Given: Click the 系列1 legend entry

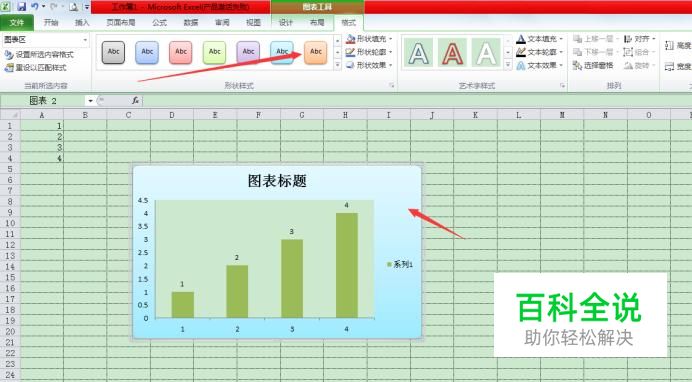Looking at the screenshot, I should click(400, 264).
